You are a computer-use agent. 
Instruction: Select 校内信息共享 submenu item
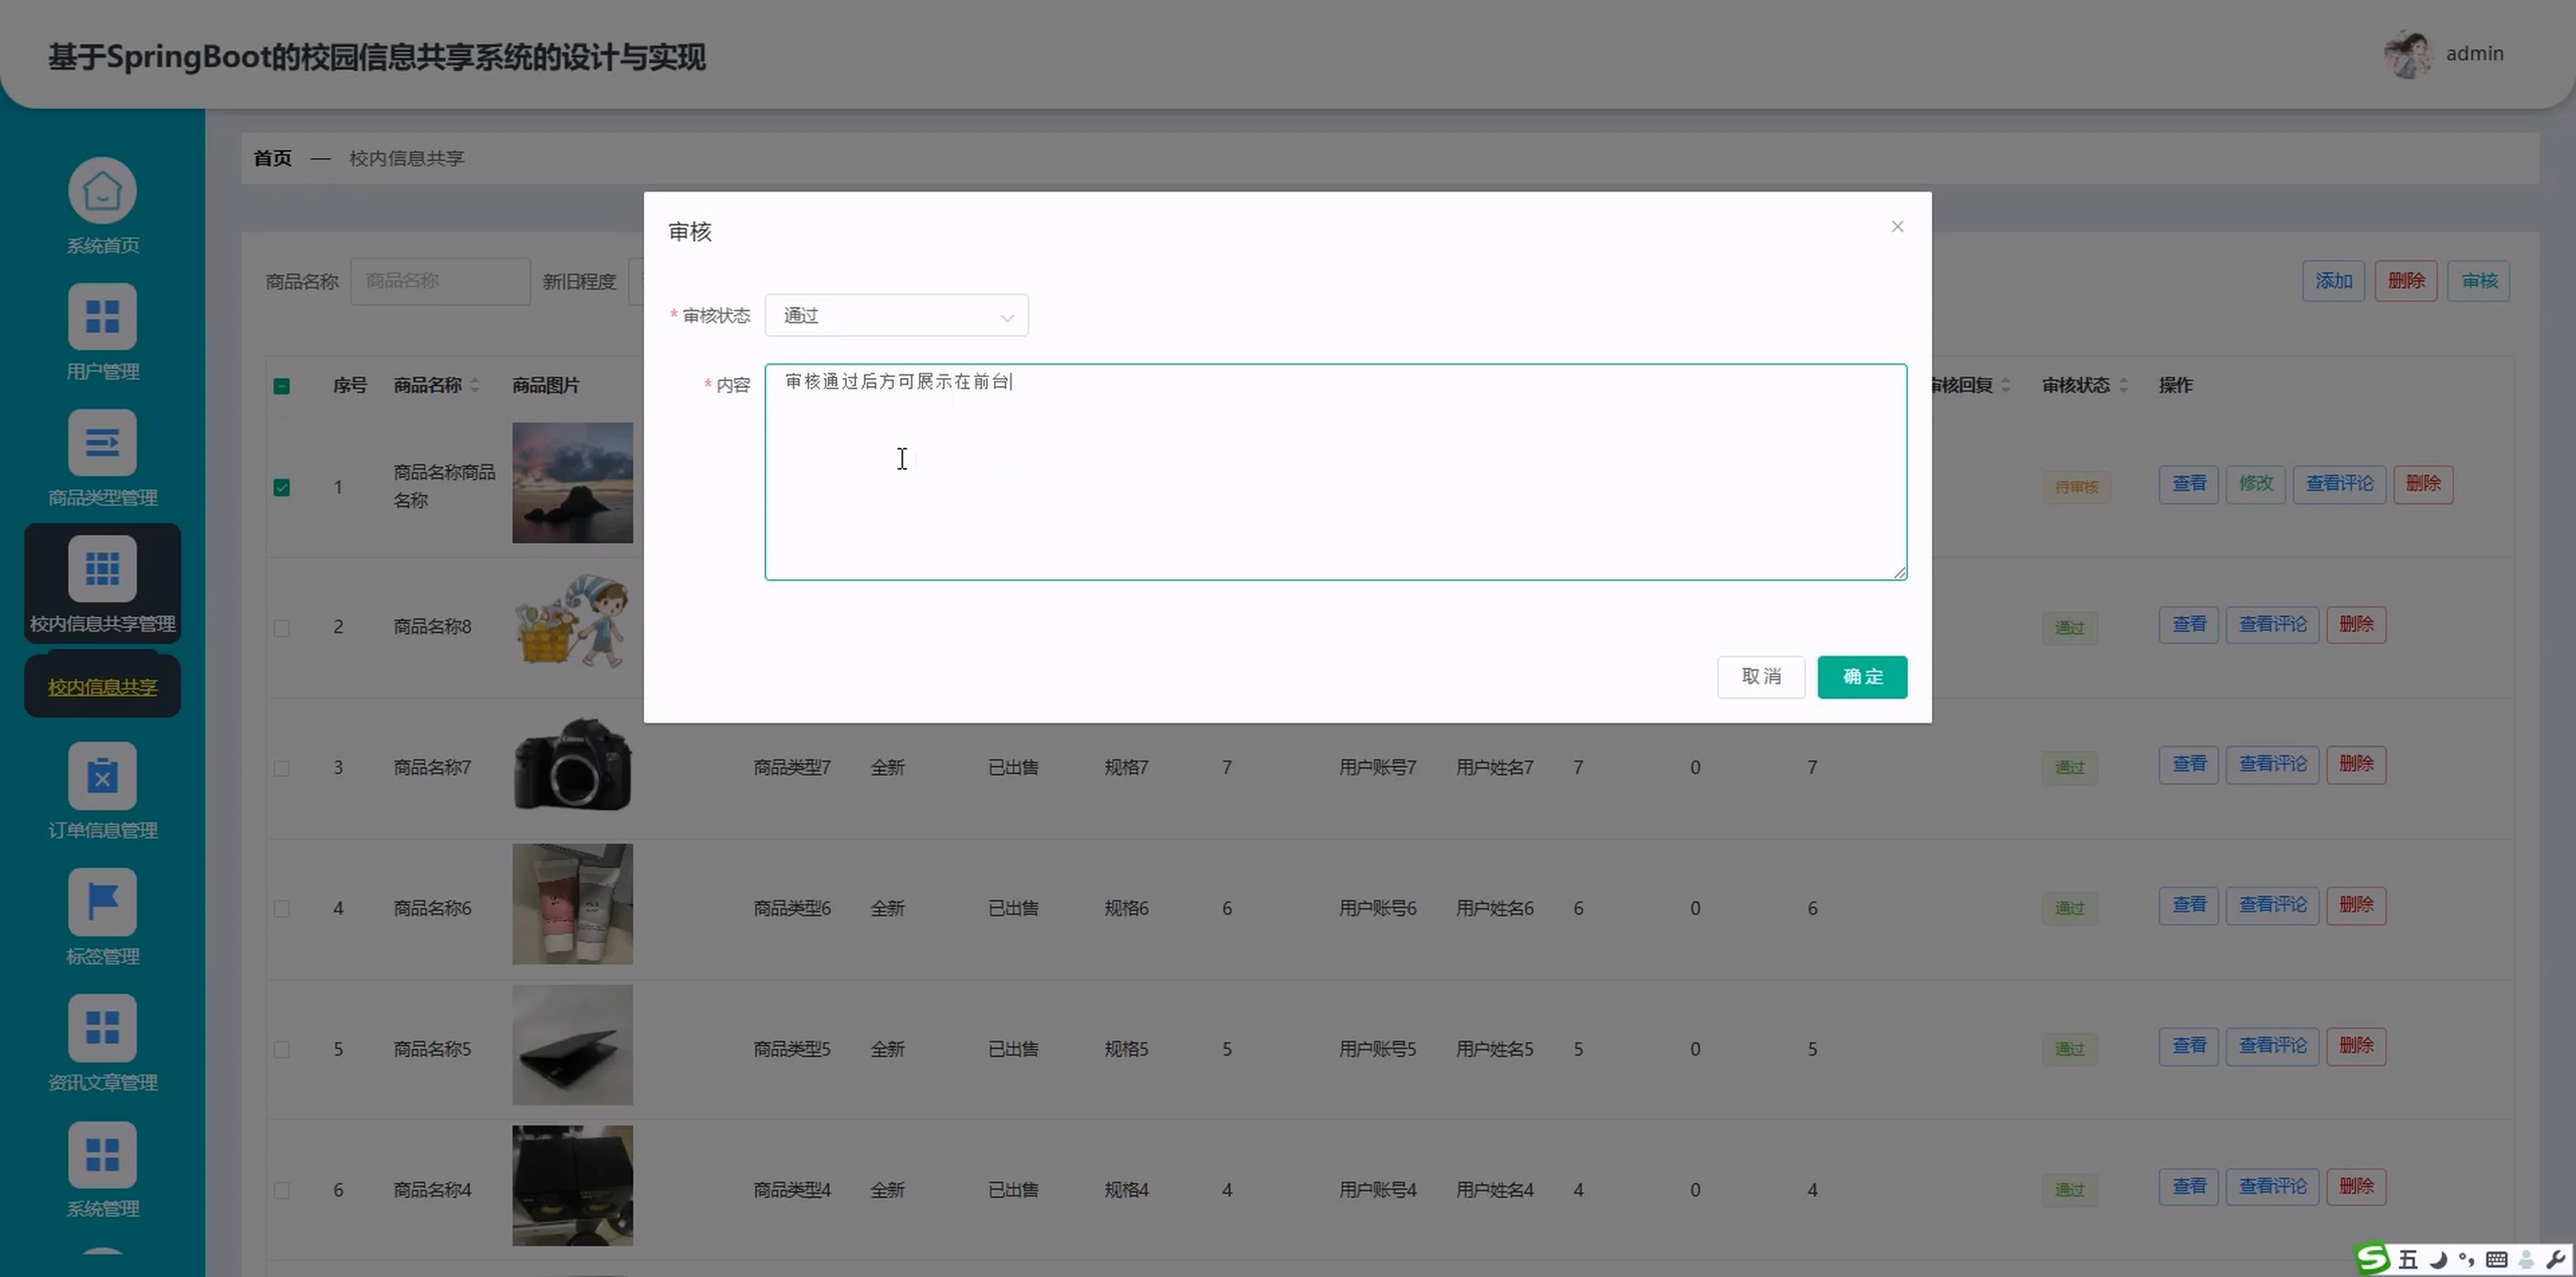(102, 687)
